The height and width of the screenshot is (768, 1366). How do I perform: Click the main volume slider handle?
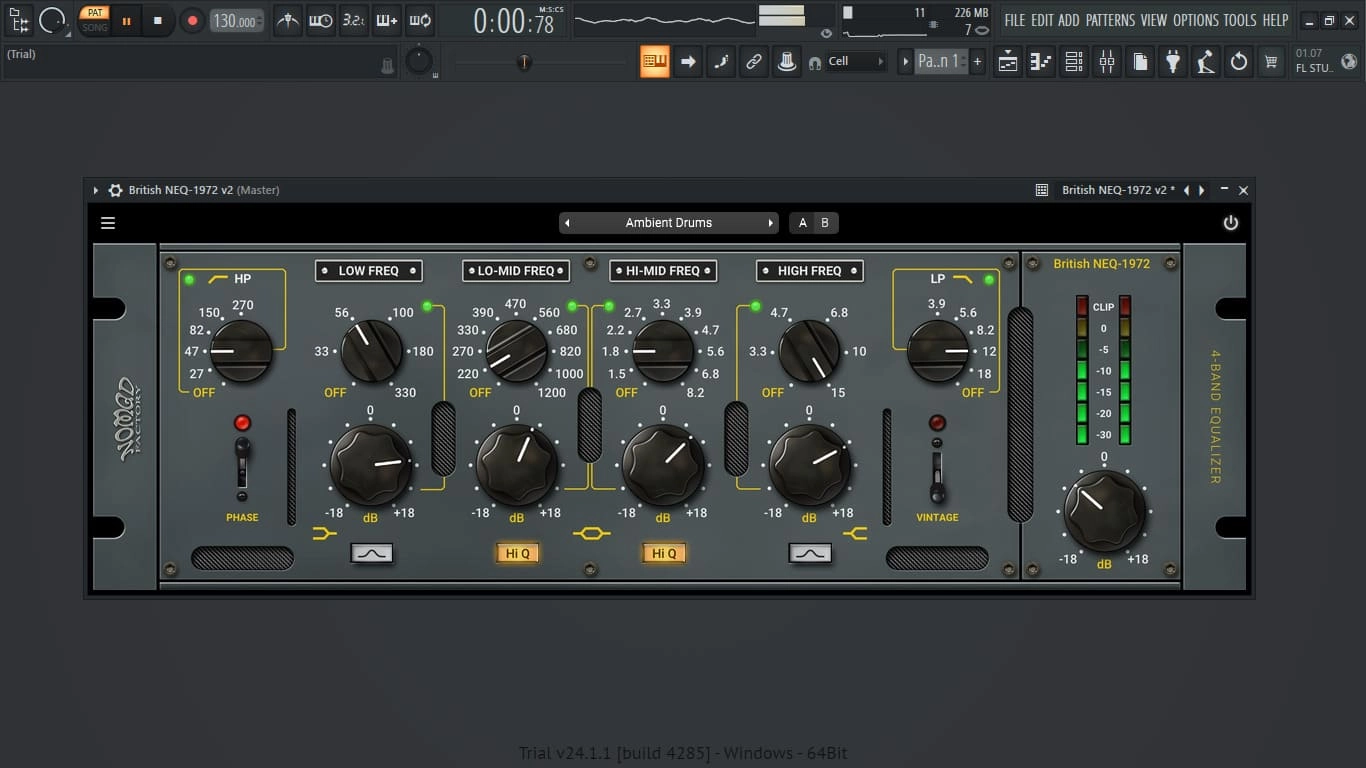click(x=523, y=62)
